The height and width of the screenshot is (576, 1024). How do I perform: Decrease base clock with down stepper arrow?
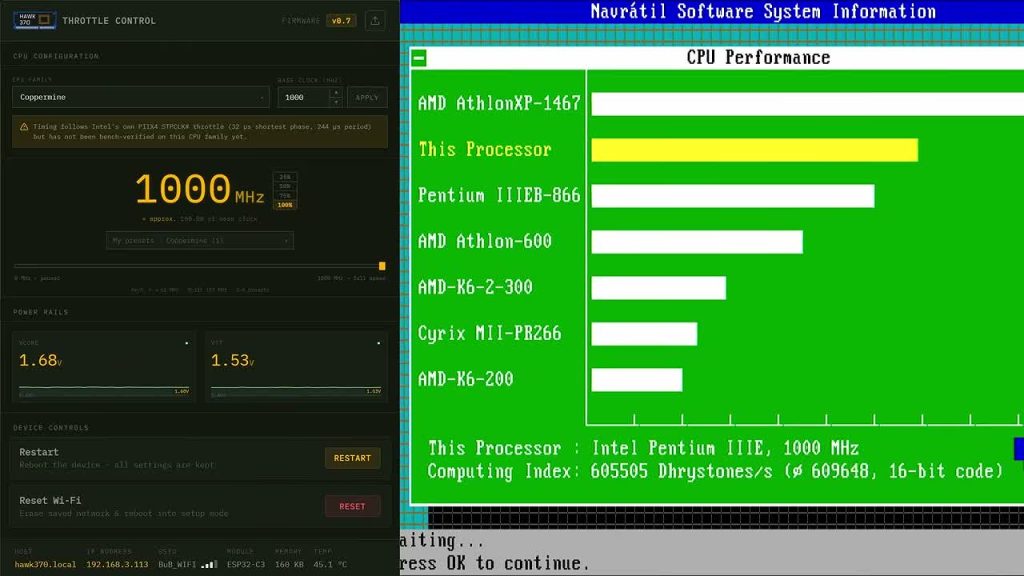pyautogui.click(x=336, y=102)
